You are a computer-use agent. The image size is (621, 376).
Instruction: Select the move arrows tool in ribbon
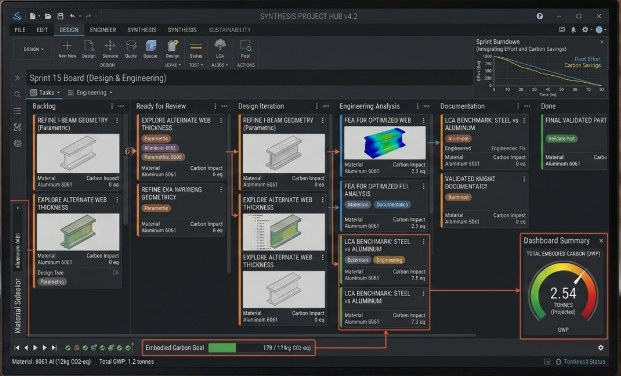(x=110, y=46)
